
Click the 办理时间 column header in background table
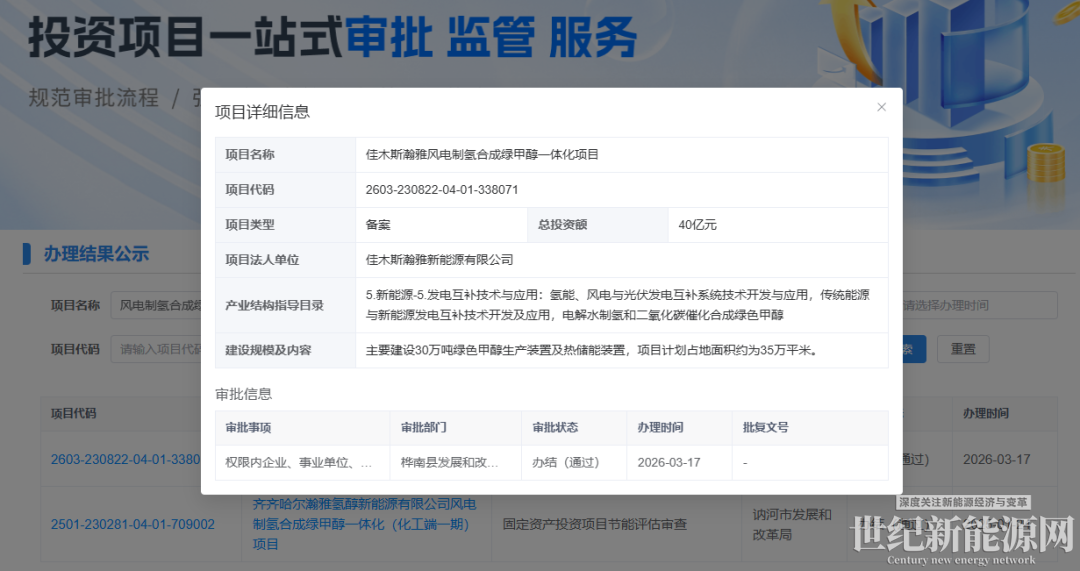[985, 413]
